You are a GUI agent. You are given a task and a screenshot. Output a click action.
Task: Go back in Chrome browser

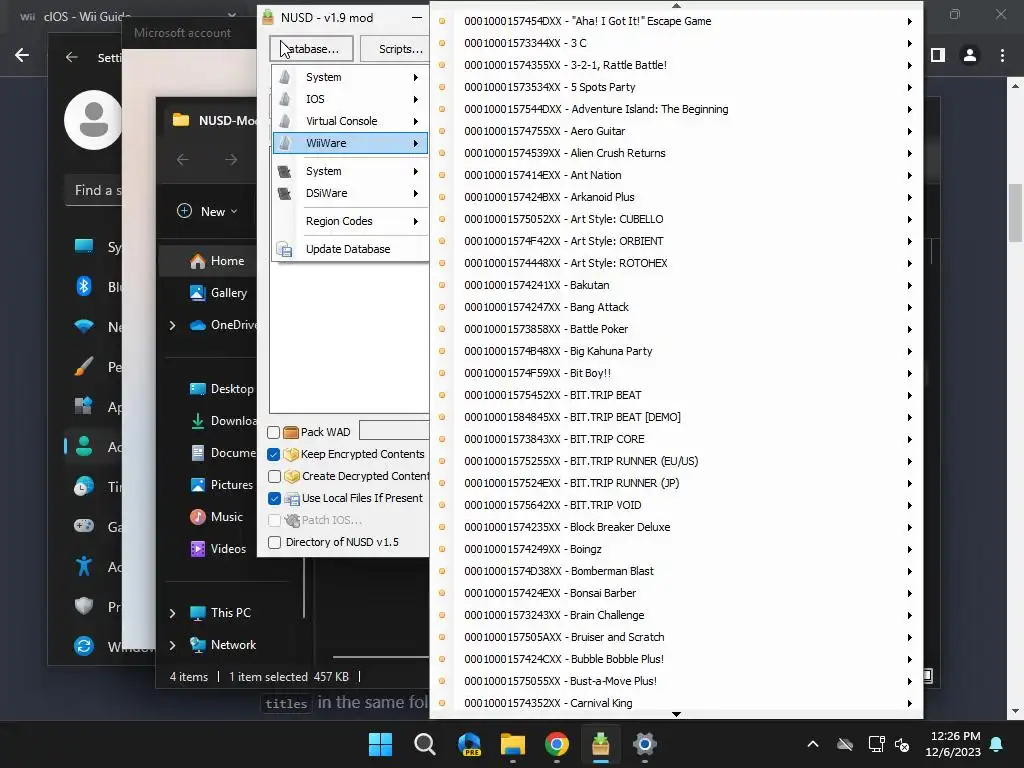[22, 55]
